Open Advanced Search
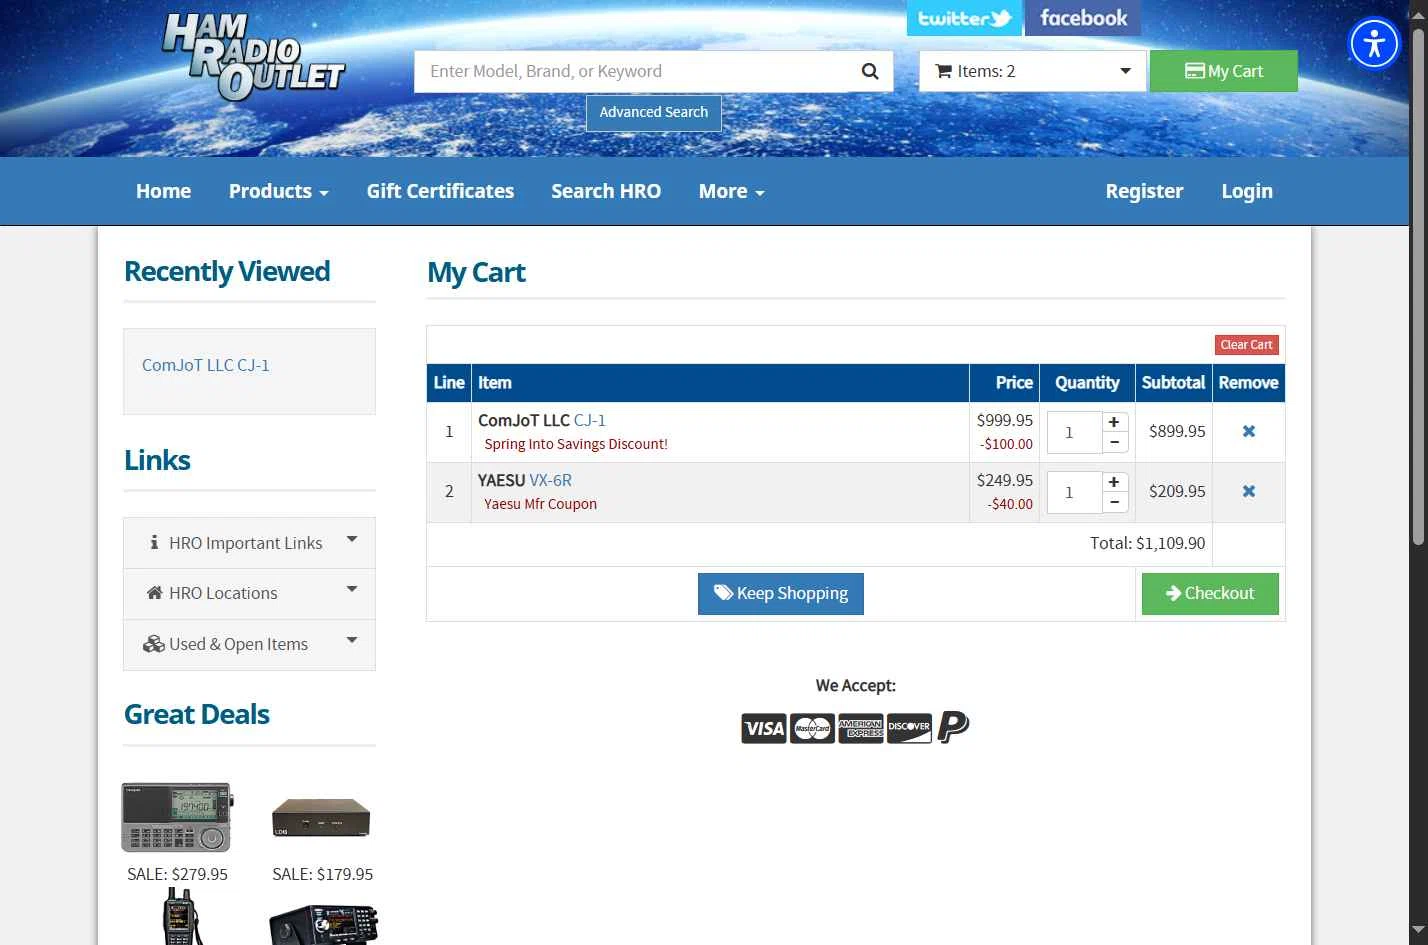Screen dimensions: 1428x945 click(x=653, y=112)
